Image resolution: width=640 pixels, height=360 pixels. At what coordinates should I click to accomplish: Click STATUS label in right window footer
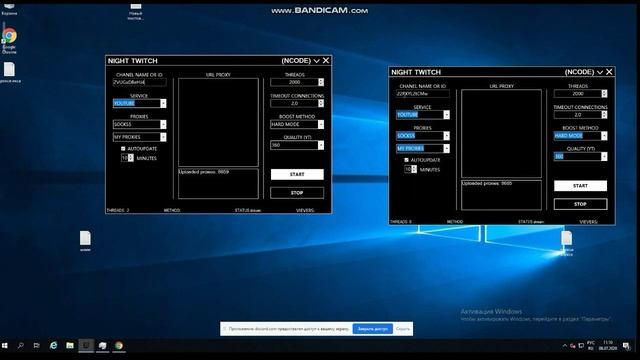[x=531, y=222]
